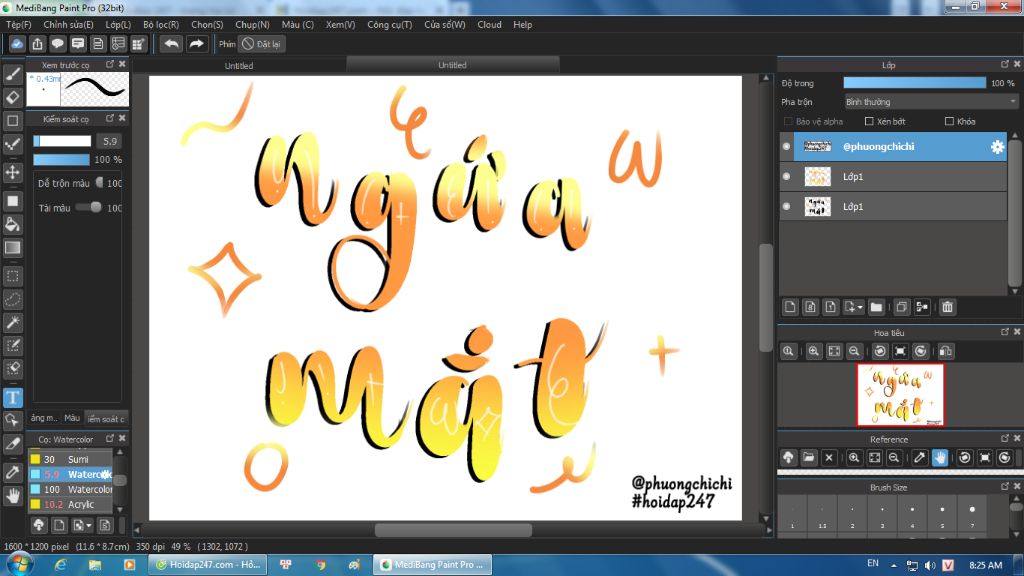Switch to the second Untitled tab
The width and height of the screenshot is (1024, 576).
[452, 65]
